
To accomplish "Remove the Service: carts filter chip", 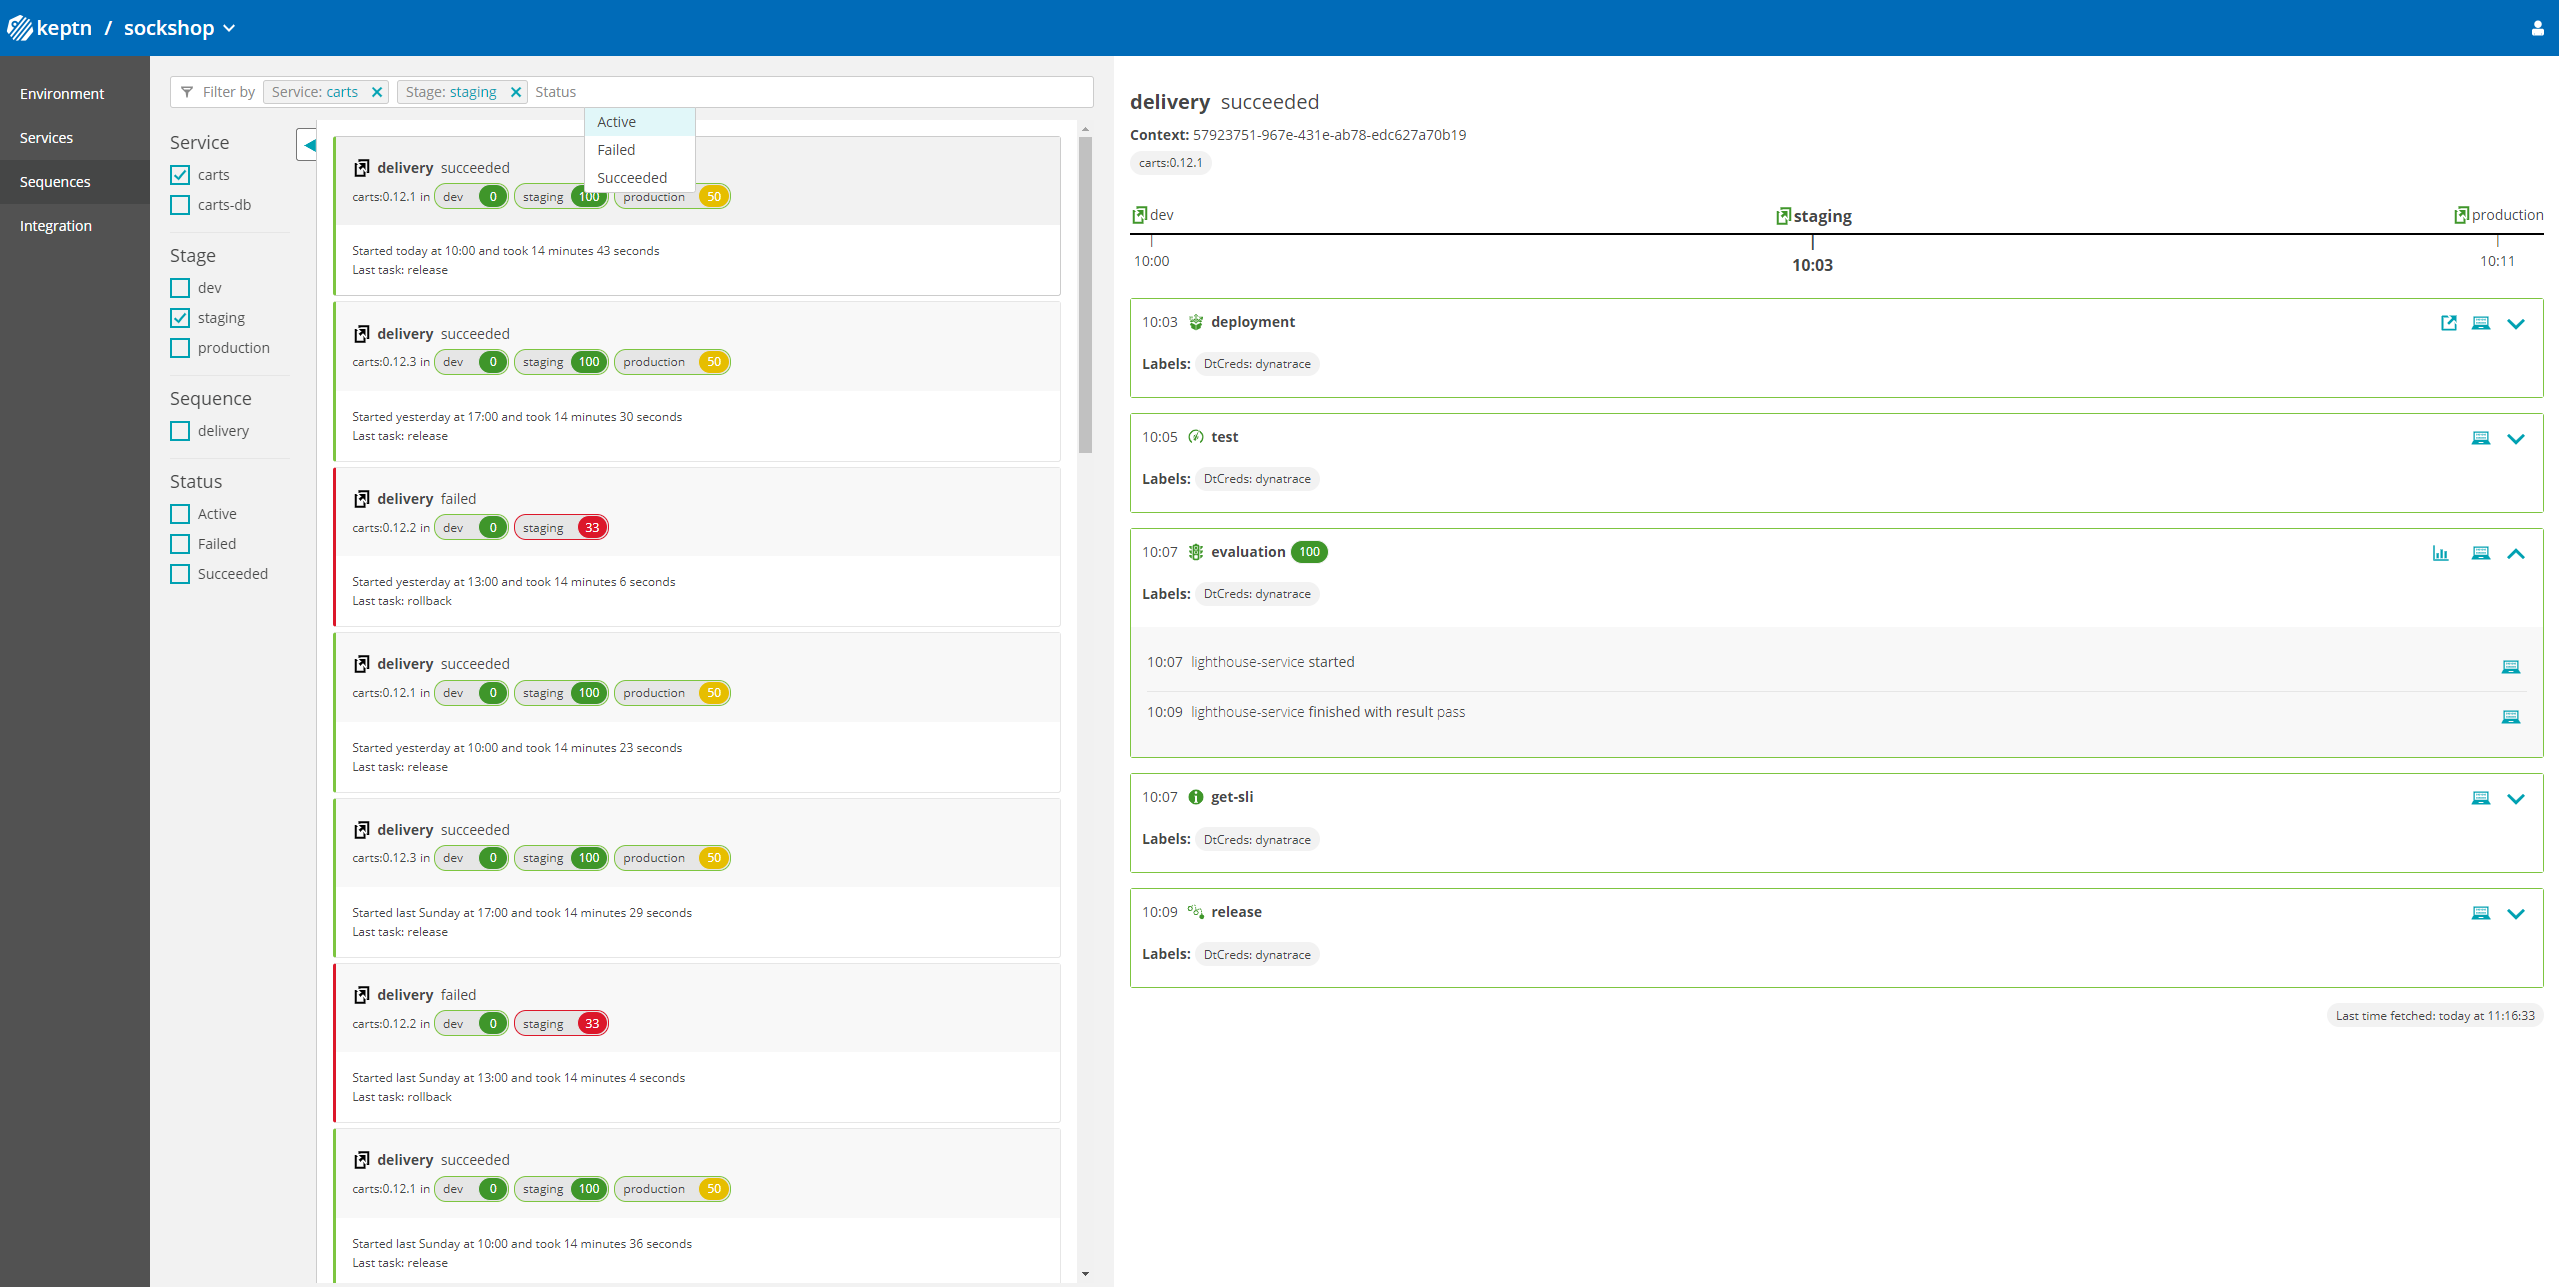I will [x=377, y=92].
